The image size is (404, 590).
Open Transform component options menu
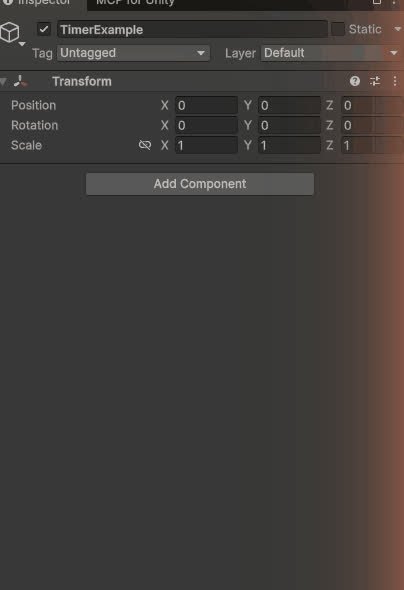(x=395, y=81)
